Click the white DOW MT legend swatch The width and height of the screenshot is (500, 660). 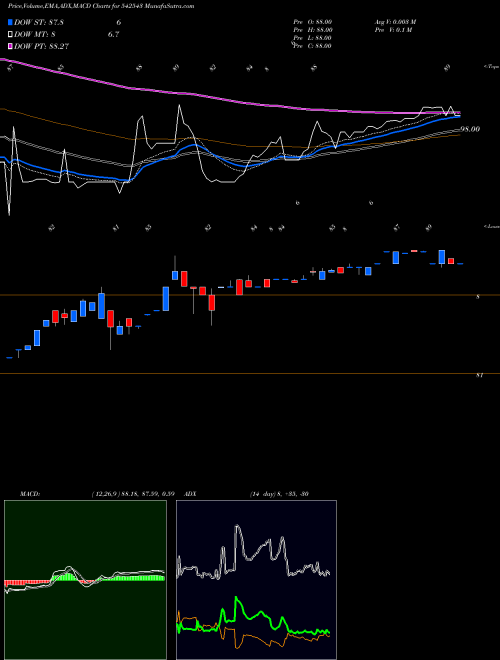click(x=10, y=35)
